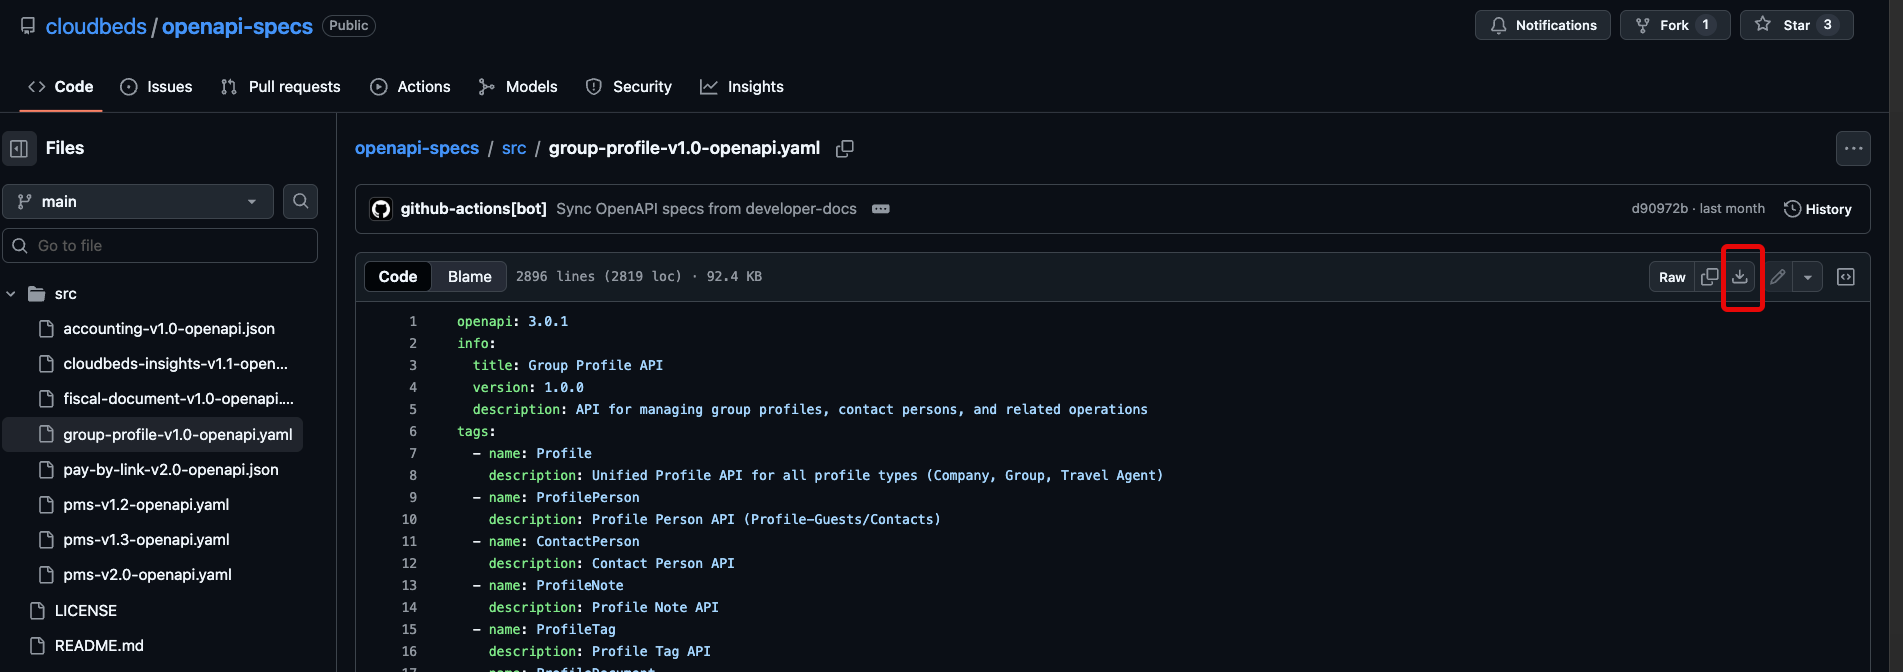This screenshot has width=1903, height=672.
Task: Click line 'title: Group Profile API'
Action: pos(568,365)
